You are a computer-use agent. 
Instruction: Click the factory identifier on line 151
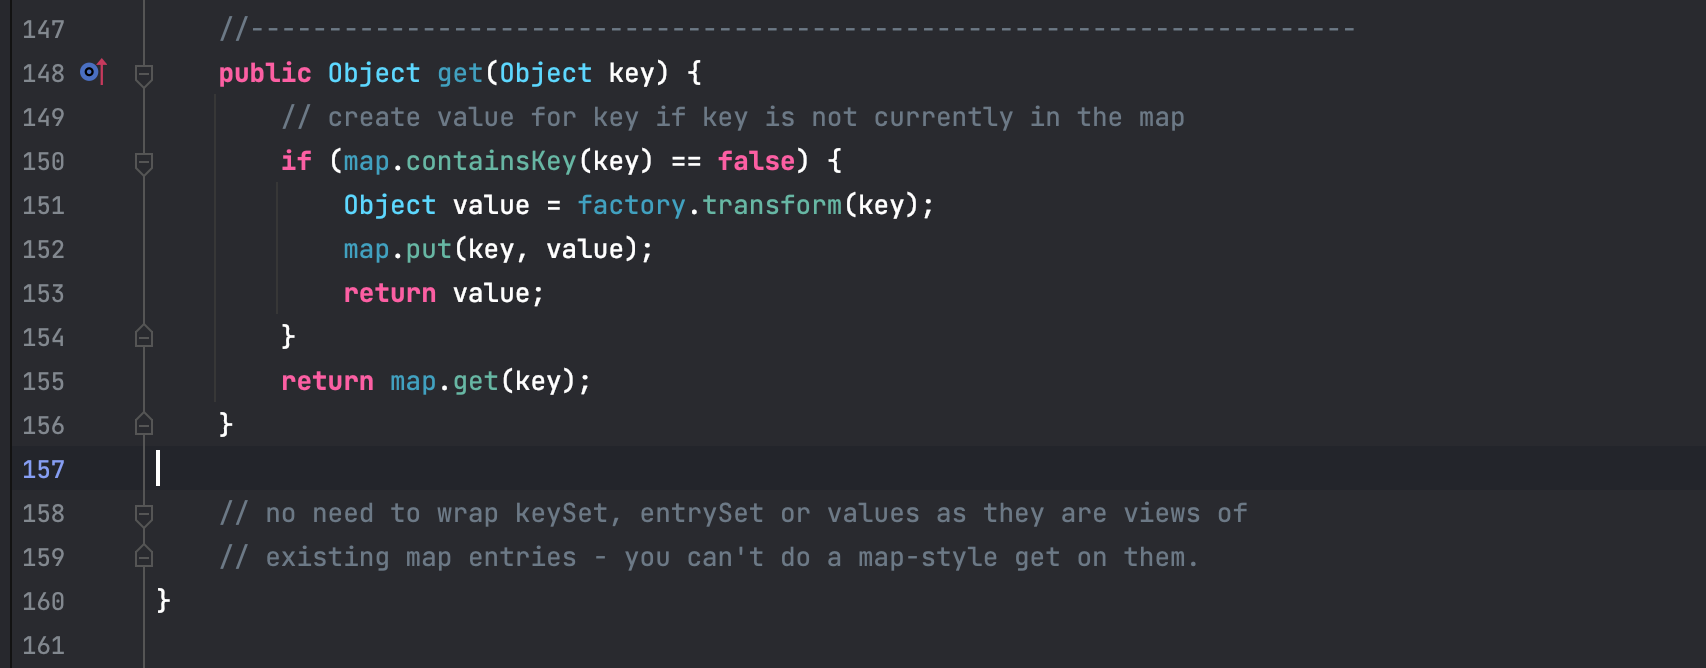[x=631, y=206]
